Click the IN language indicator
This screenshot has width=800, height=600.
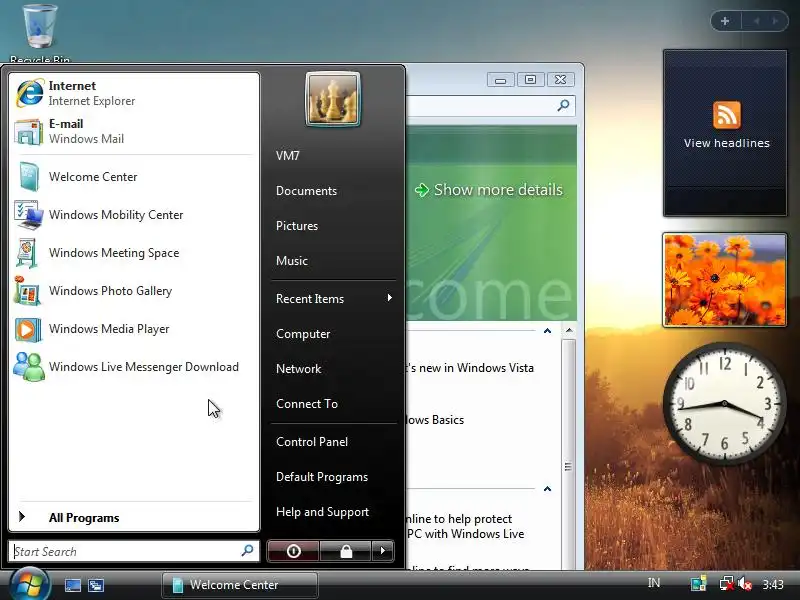point(654,583)
